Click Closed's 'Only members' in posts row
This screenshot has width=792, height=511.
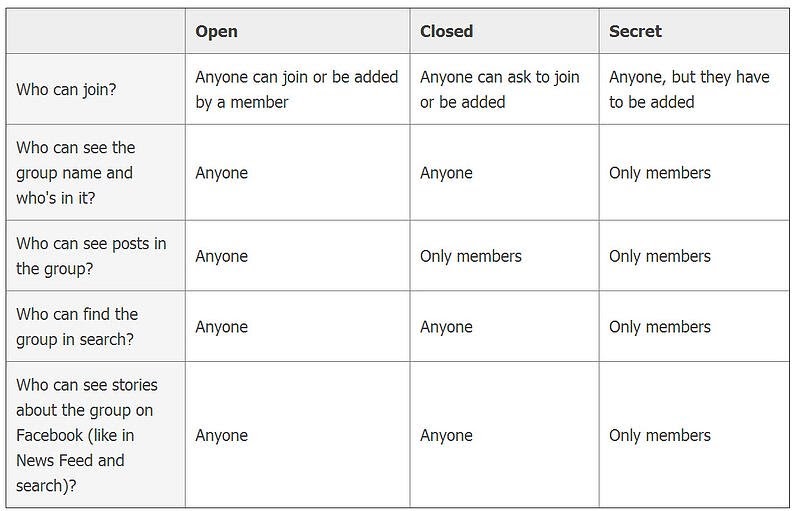pos(470,256)
